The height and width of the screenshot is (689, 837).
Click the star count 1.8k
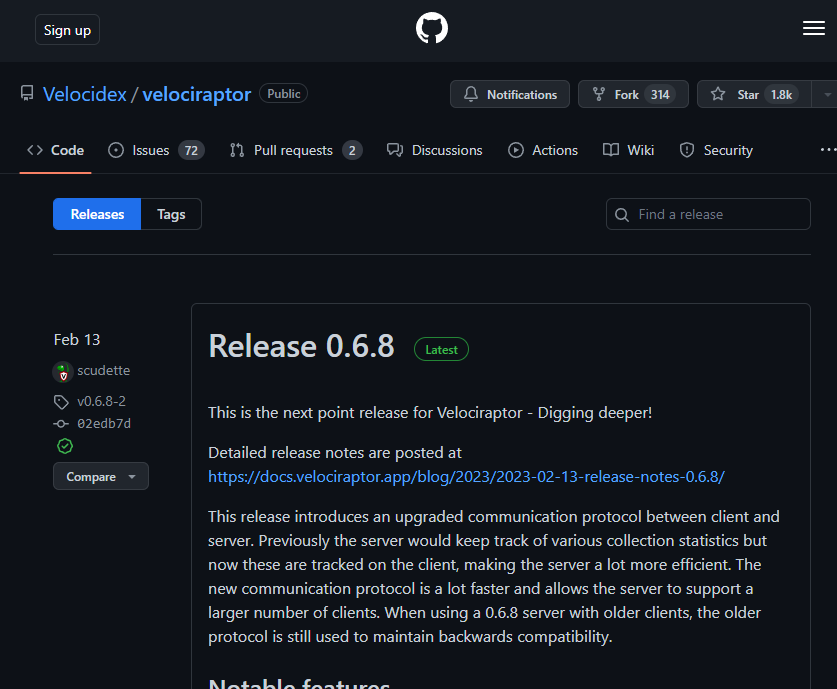coord(781,94)
